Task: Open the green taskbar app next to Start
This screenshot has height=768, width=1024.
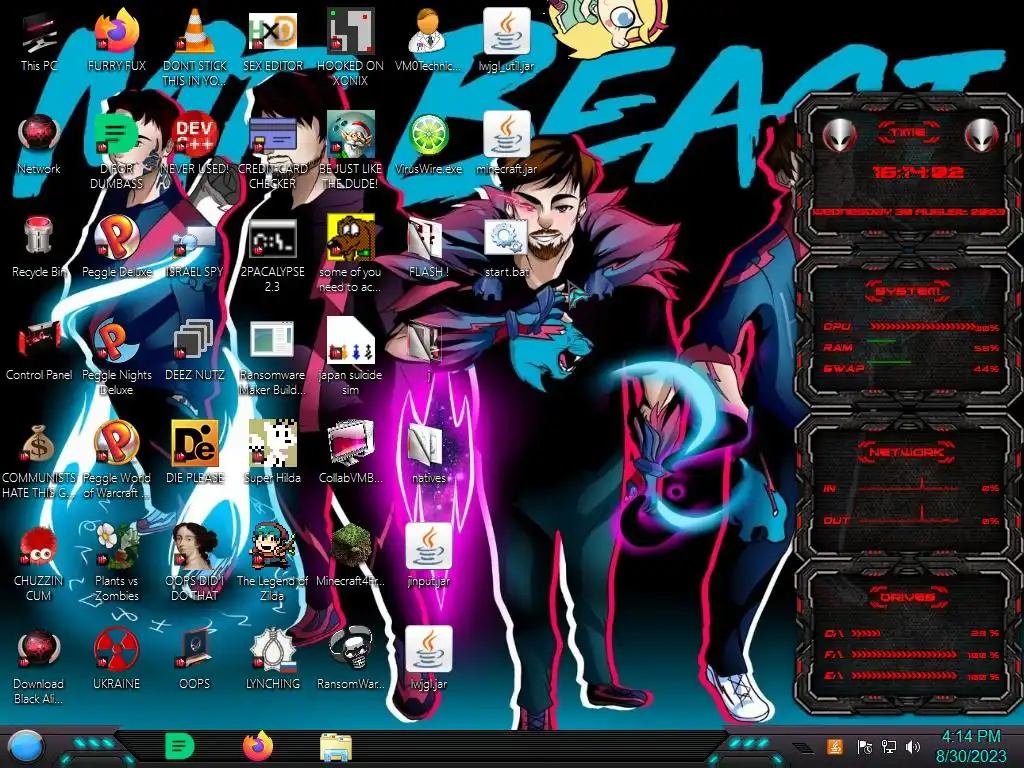Action: tap(180, 746)
